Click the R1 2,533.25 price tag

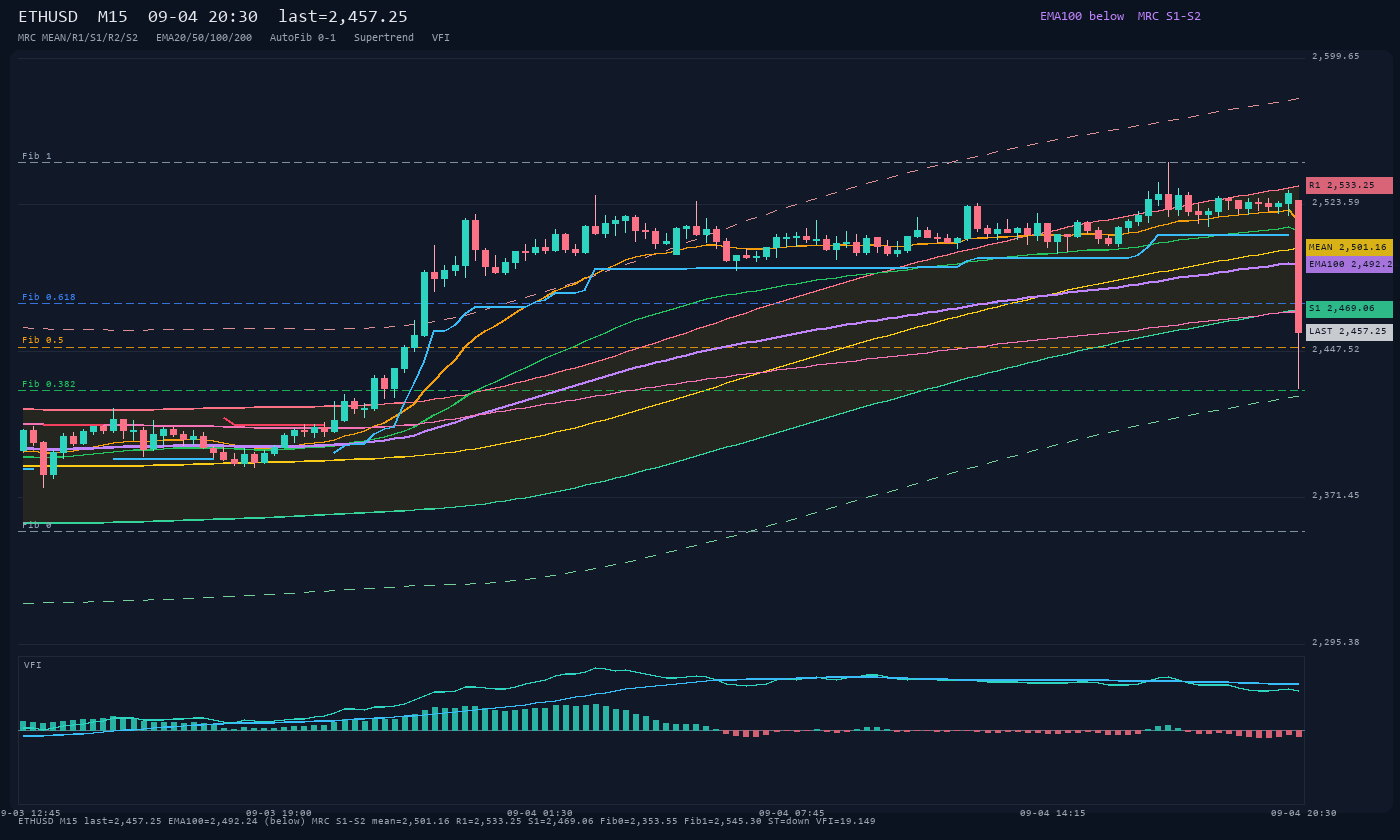click(x=1349, y=185)
